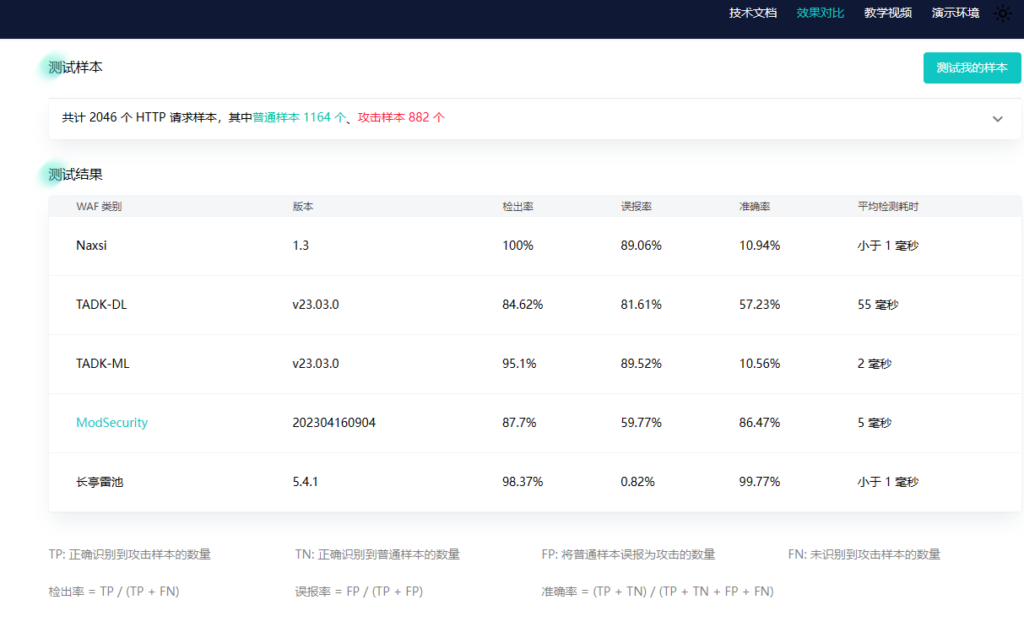
Task: Select the Naxsi row name
Action: [91, 246]
